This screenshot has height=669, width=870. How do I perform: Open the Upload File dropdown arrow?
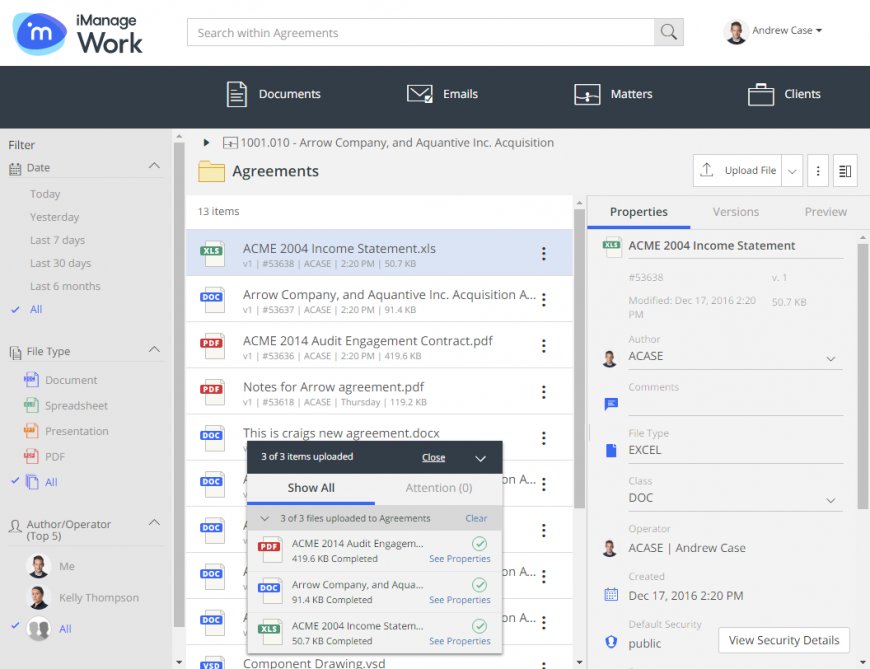[792, 171]
